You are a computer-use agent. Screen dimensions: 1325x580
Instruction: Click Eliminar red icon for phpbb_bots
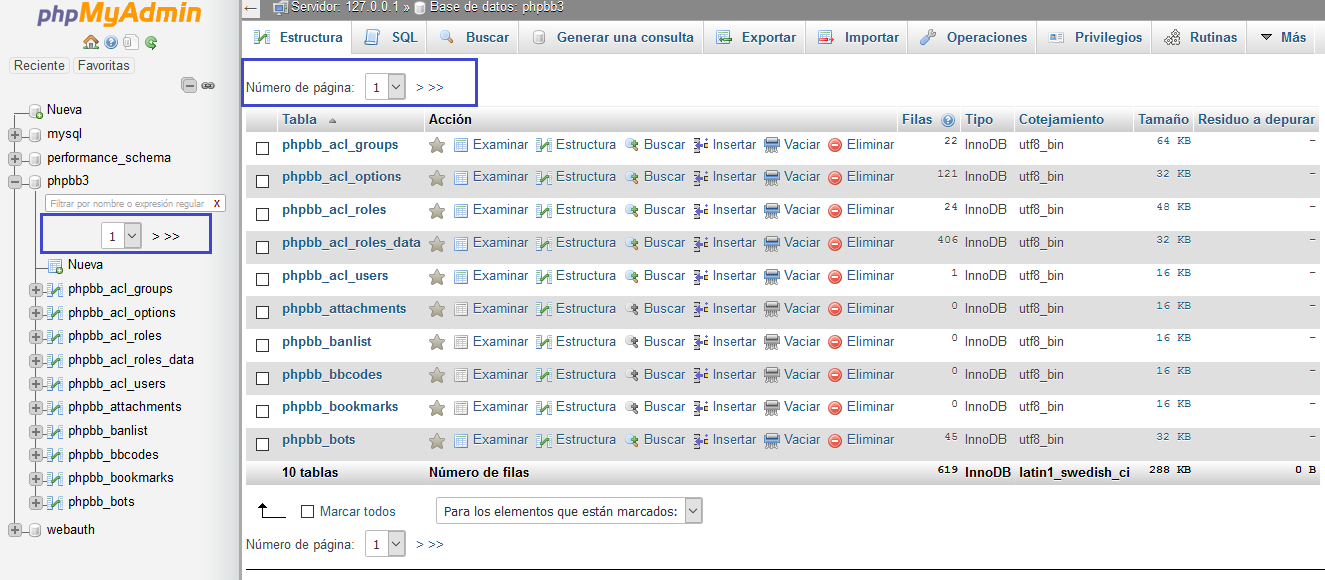(x=836, y=440)
